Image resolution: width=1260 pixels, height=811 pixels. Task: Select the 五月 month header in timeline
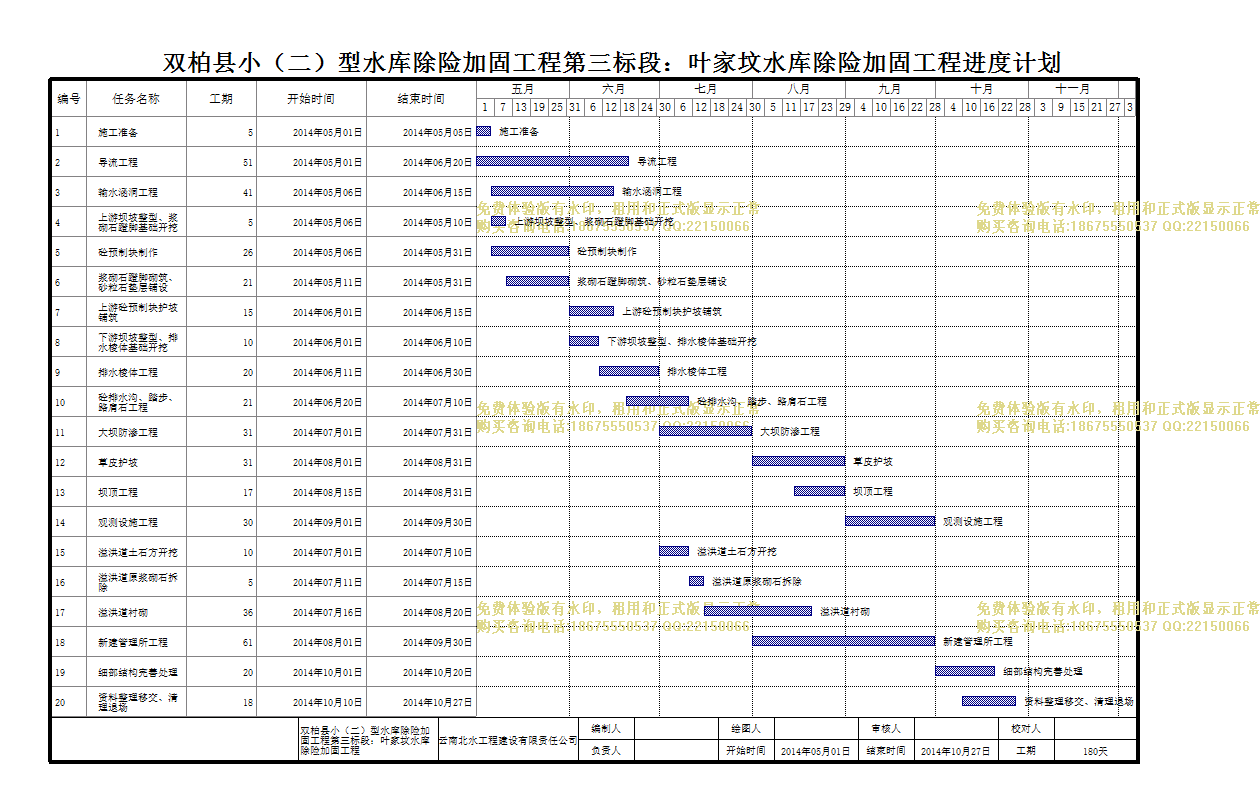point(523,89)
